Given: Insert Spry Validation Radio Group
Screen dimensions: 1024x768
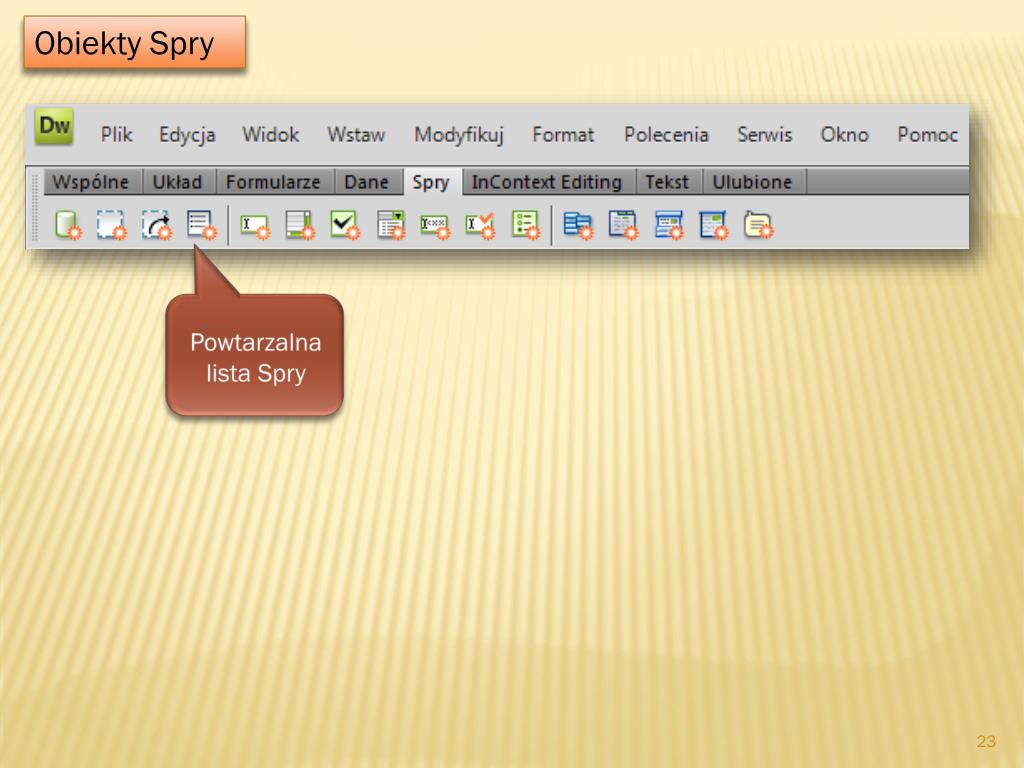Looking at the screenshot, I should coord(526,225).
